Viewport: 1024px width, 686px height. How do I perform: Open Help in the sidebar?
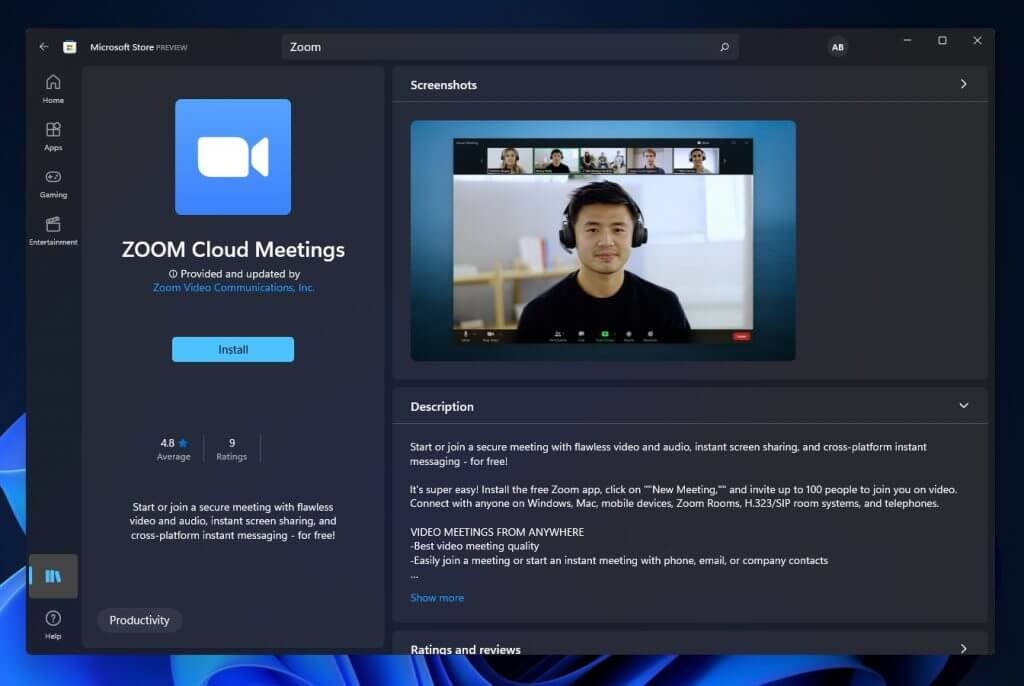[x=53, y=624]
